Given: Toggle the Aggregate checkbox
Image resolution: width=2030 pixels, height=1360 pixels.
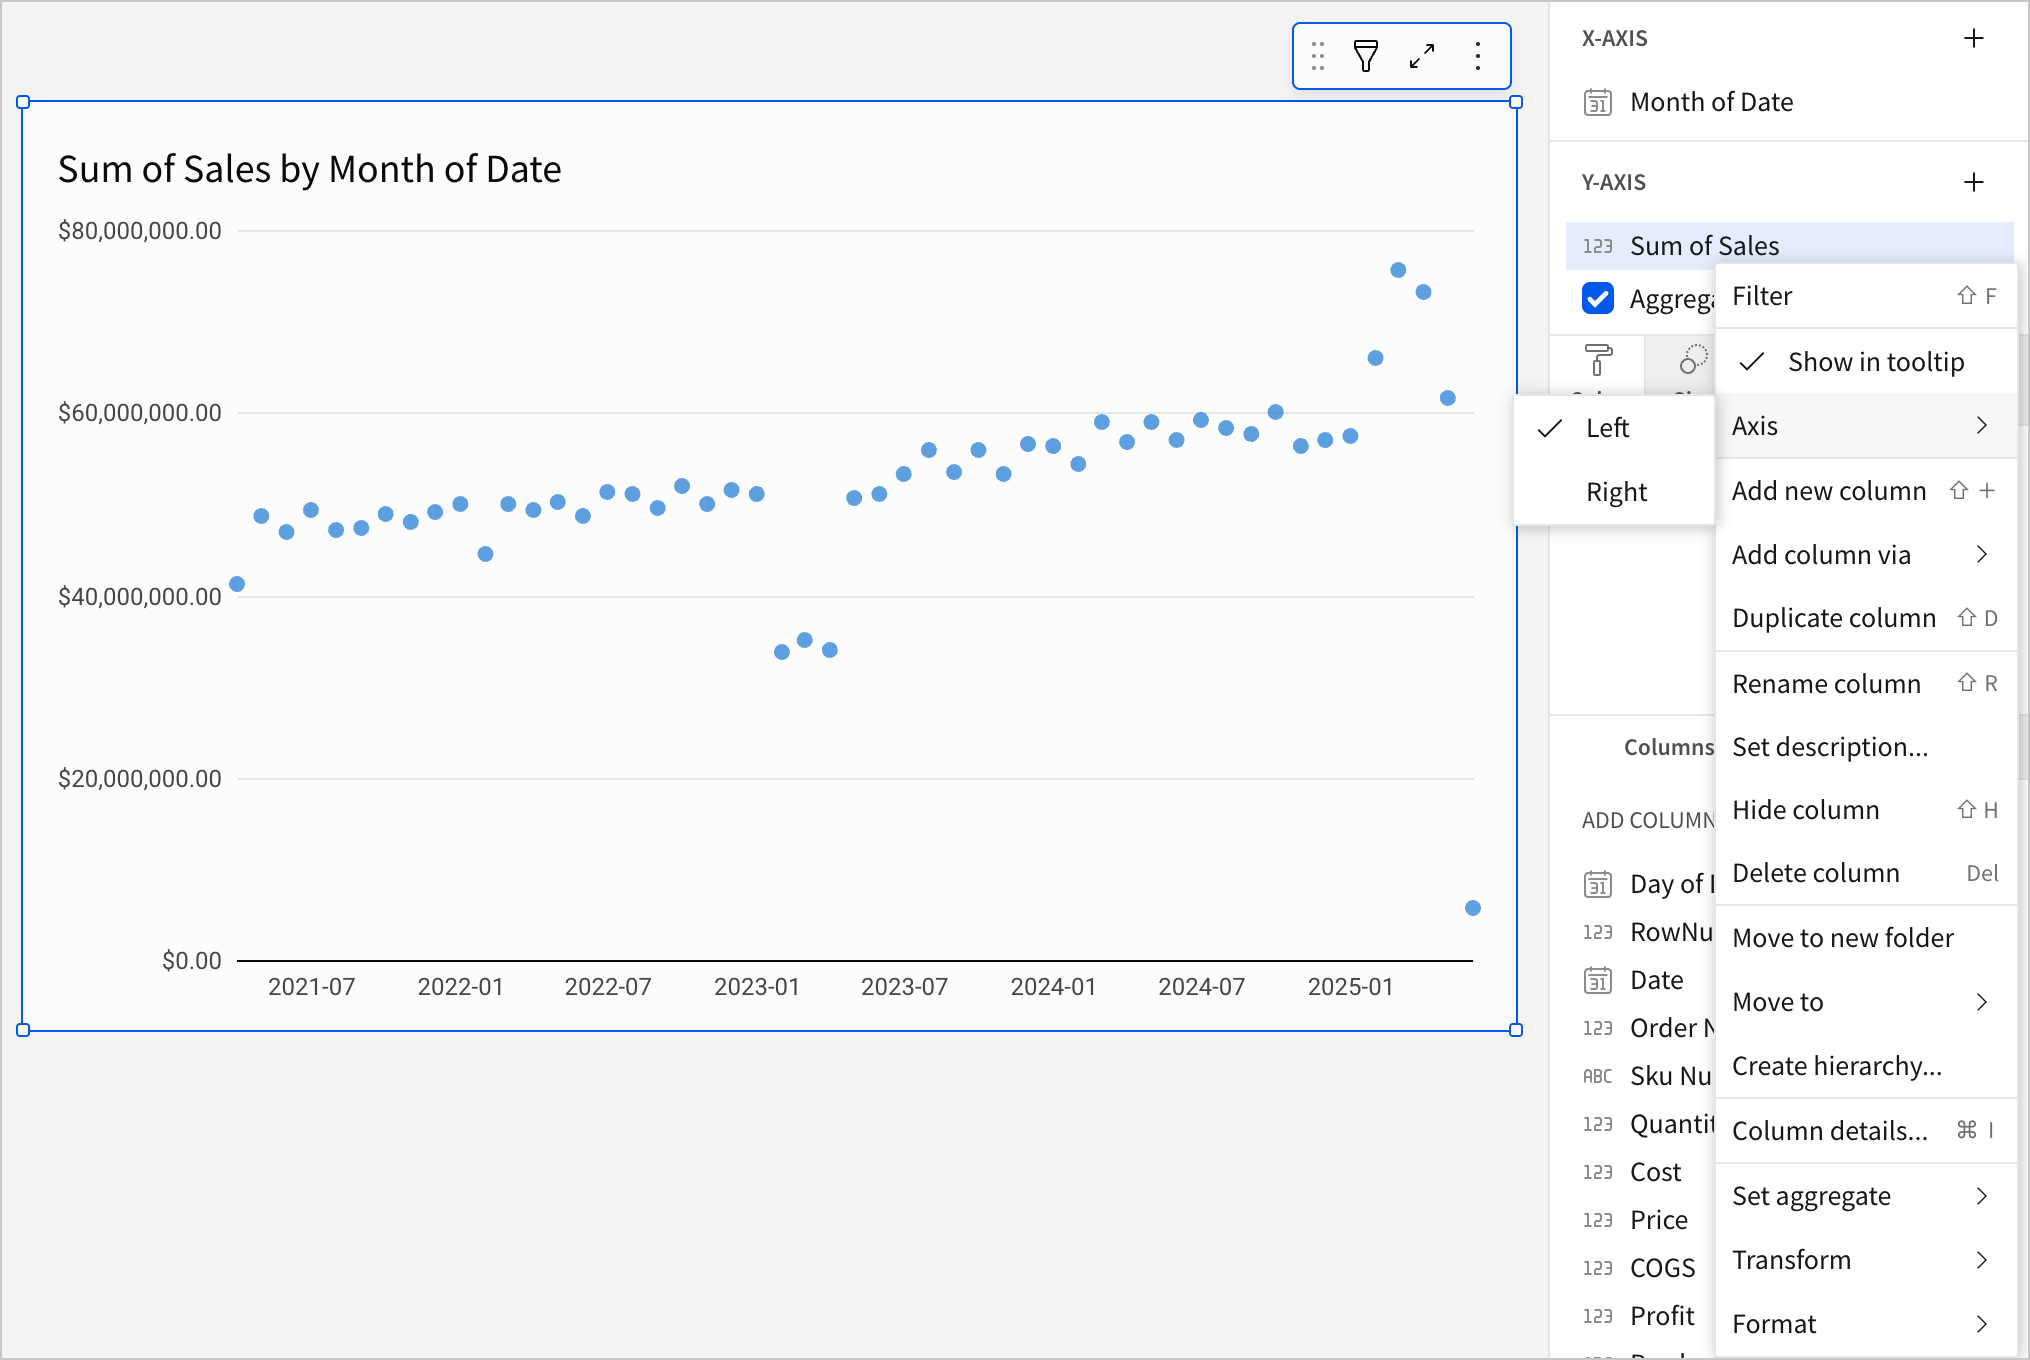Looking at the screenshot, I should coord(1598,298).
